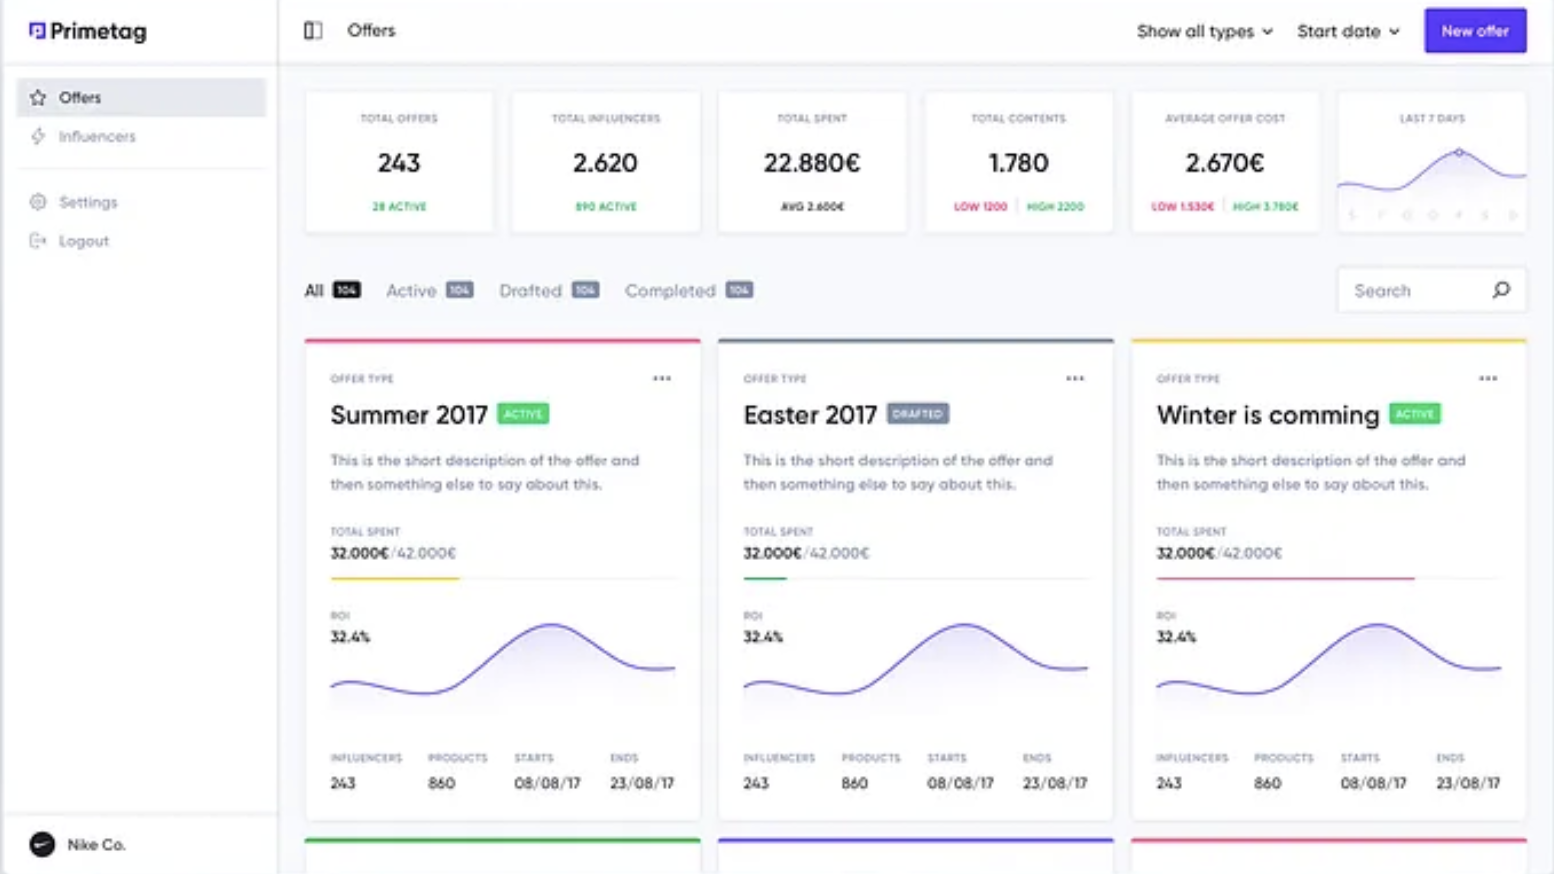1554x874 pixels.
Task: Click the search magnifier icon
Action: click(x=1501, y=290)
